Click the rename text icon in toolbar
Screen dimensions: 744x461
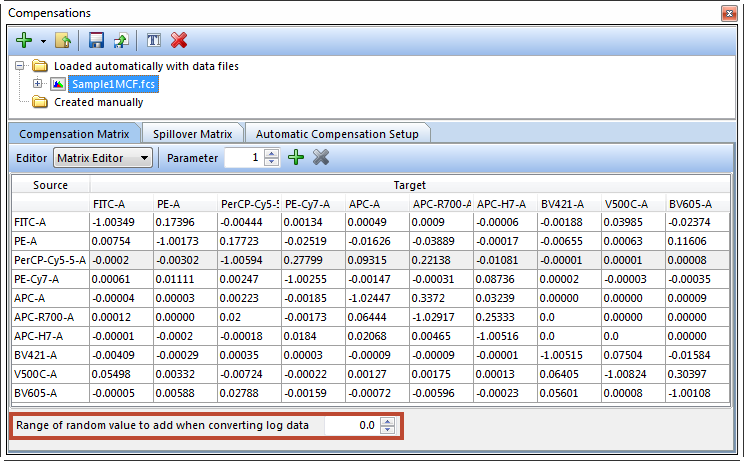click(x=154, y=40)
